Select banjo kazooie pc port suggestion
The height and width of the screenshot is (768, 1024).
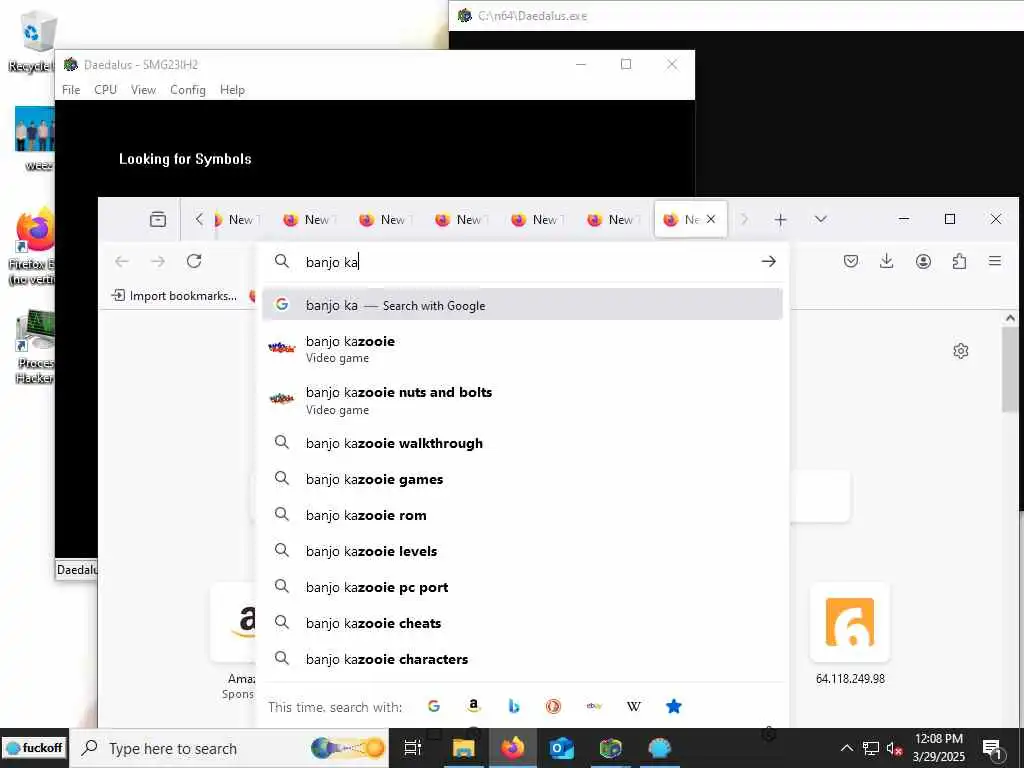522,587
